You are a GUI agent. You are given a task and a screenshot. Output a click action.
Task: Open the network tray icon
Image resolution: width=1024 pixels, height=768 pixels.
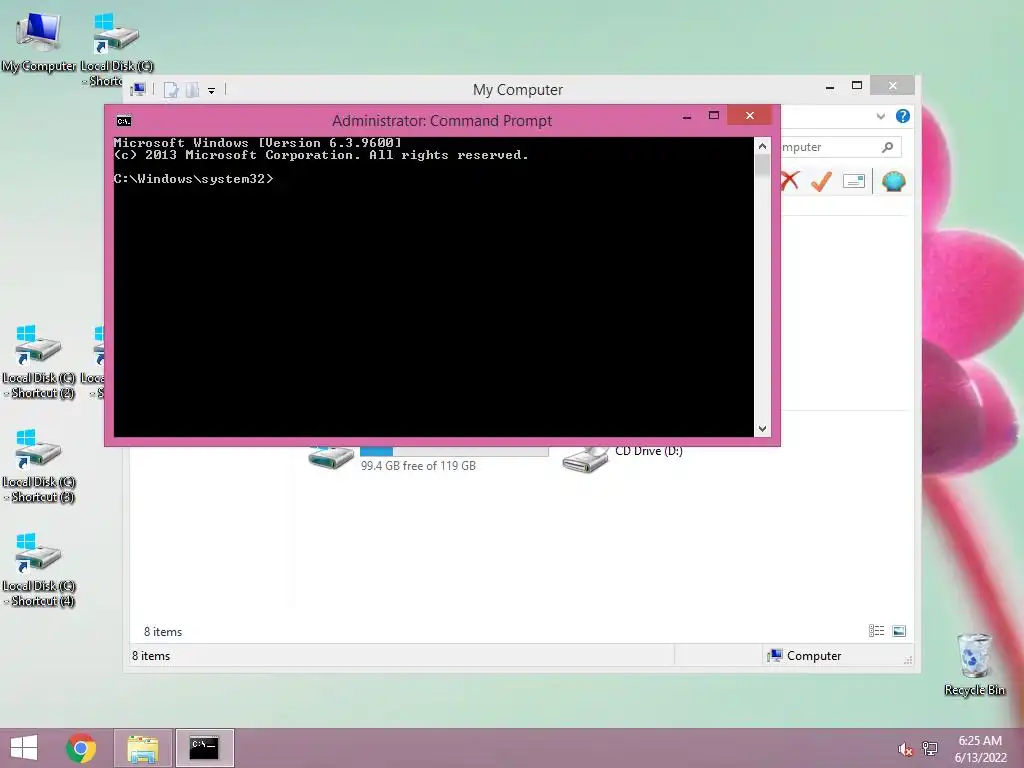coord(930,748)
